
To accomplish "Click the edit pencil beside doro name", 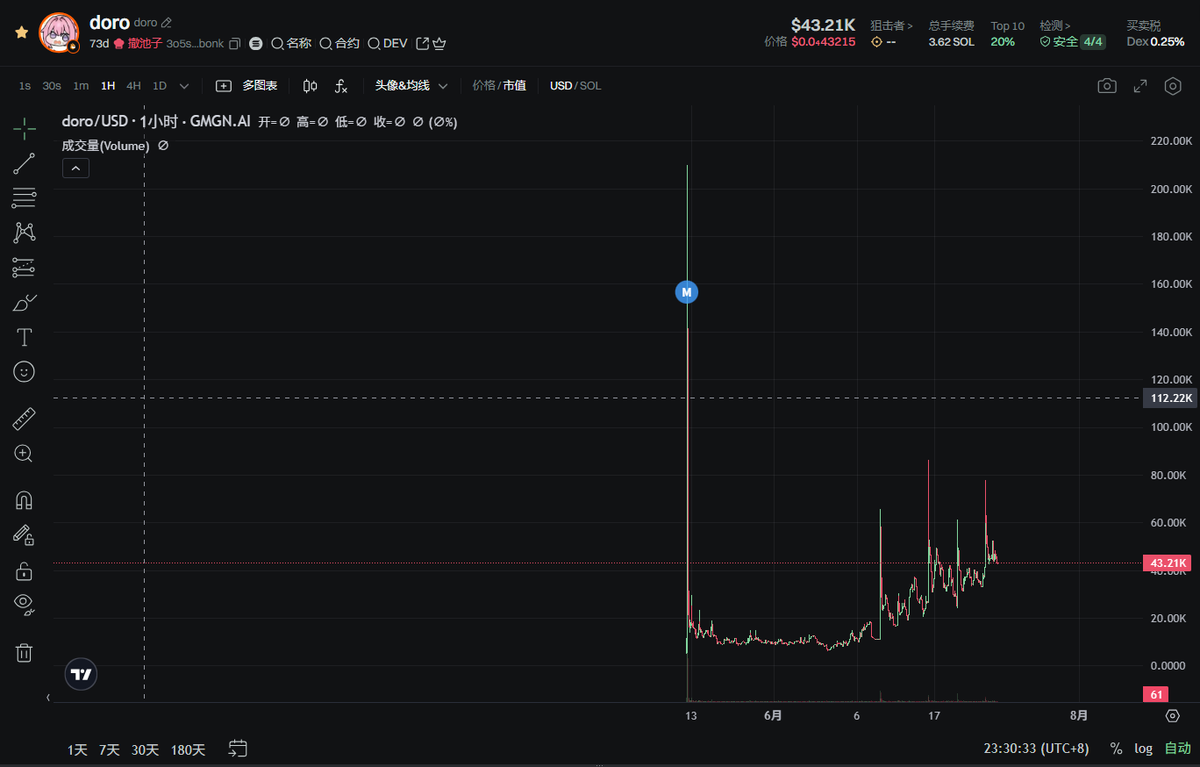I will coord(166,22).
